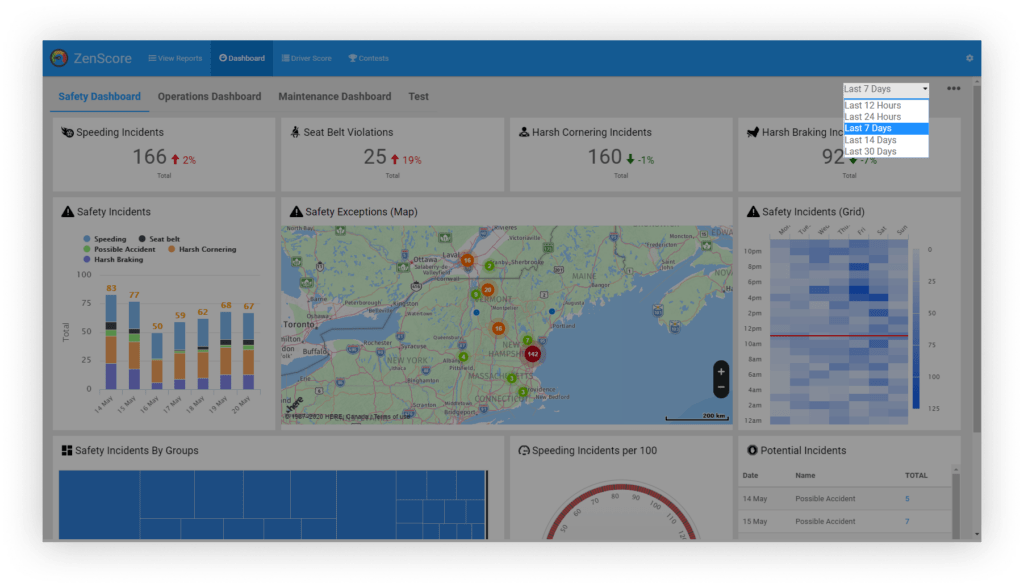
Task: Click the 19 May bar totaling 68
Action: pos(225,351)
